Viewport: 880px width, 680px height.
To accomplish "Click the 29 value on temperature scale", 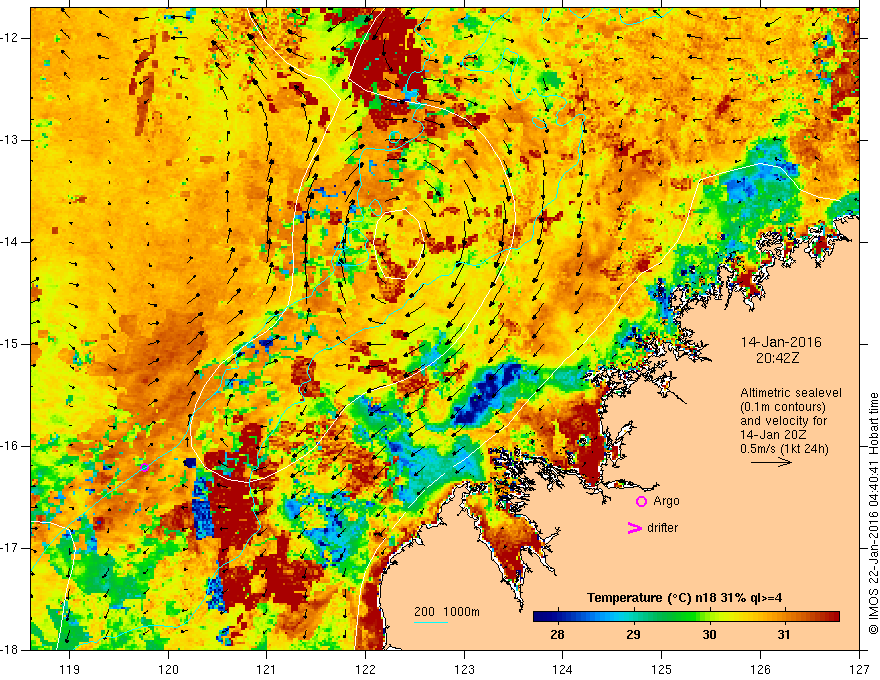I will pyautogui.click(x=633, y=635).
